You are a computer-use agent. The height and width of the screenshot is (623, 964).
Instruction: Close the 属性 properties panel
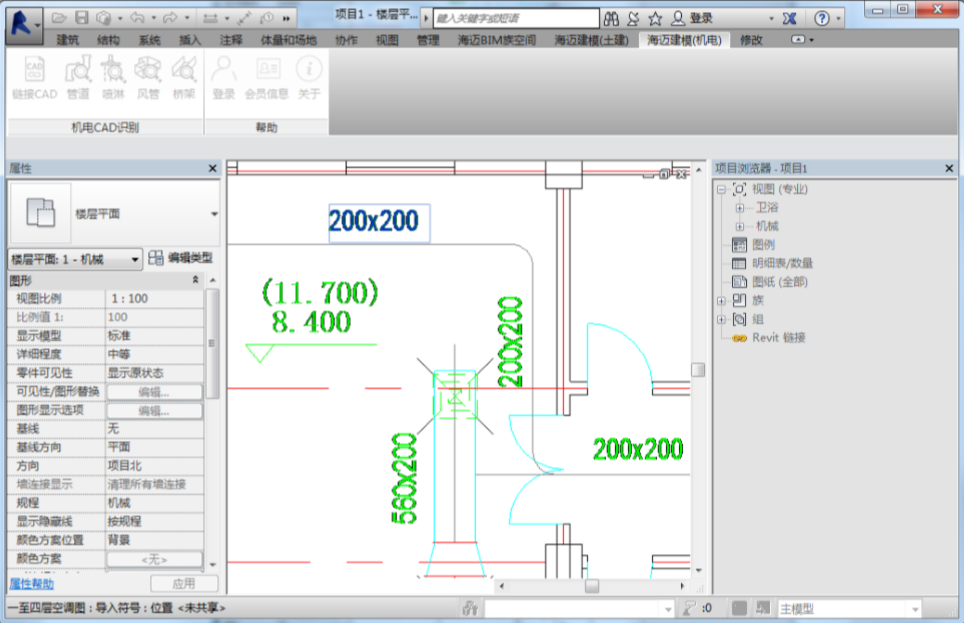tap(213, 169)
